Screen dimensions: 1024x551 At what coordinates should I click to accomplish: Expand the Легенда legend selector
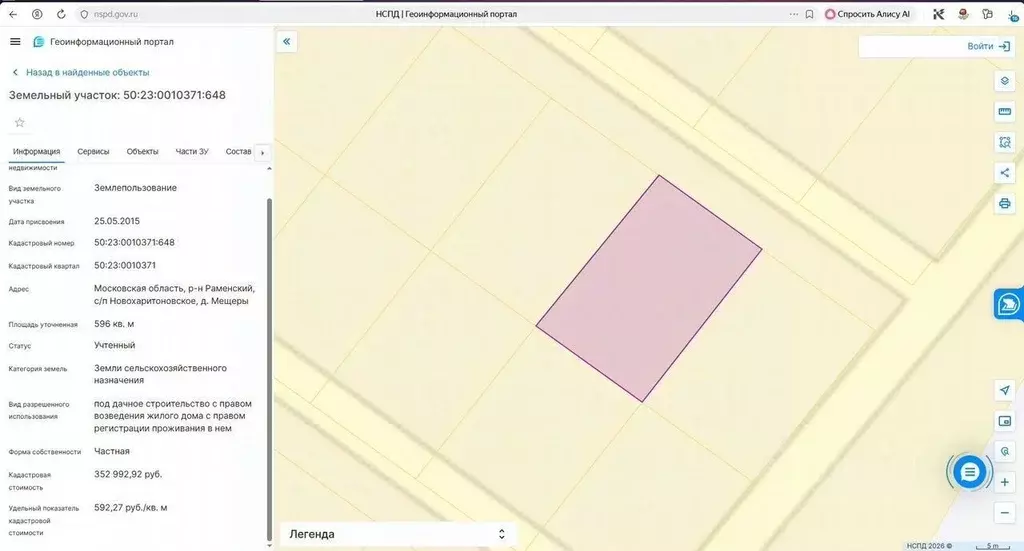[x=396, y=534]
